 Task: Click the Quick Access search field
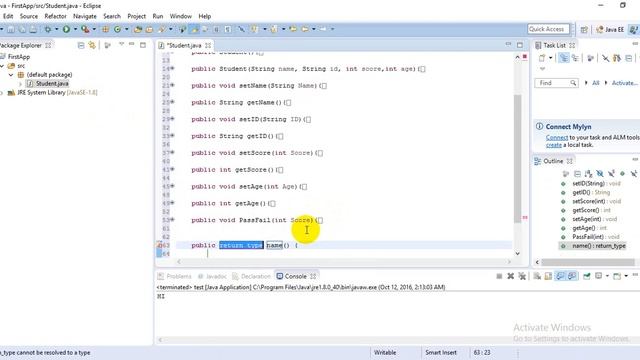(x=548, y=29)
